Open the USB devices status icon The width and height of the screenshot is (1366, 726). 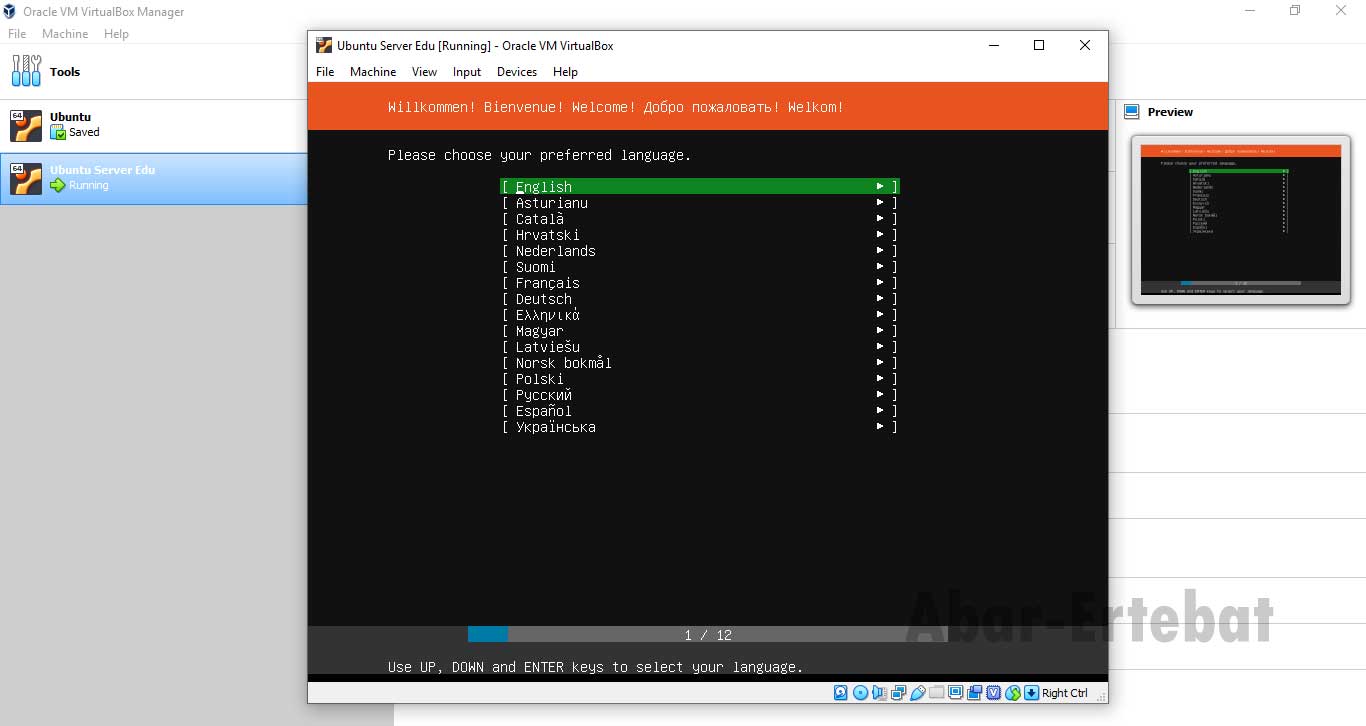point(918,693)
